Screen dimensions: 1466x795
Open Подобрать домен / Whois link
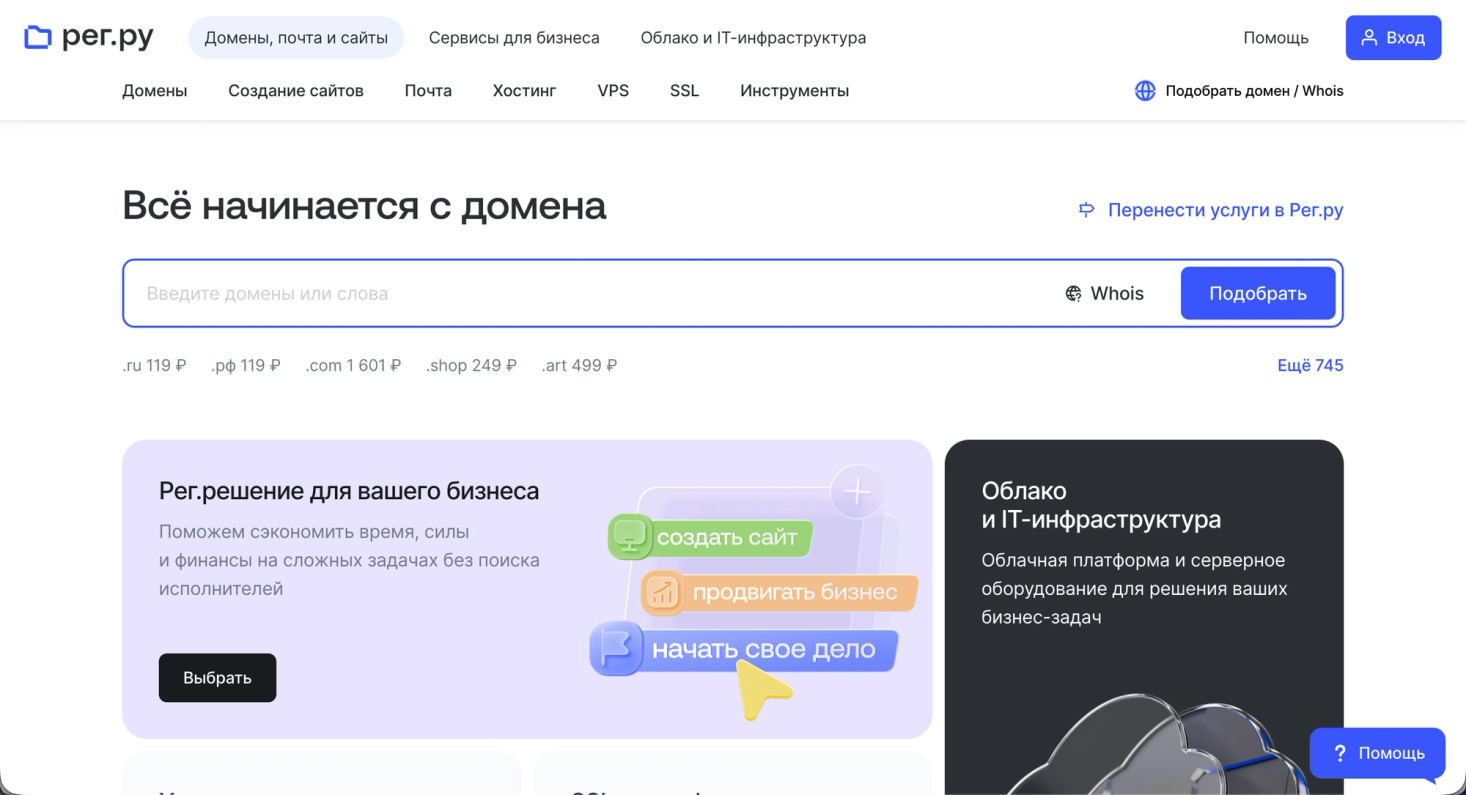[1239, 91]
